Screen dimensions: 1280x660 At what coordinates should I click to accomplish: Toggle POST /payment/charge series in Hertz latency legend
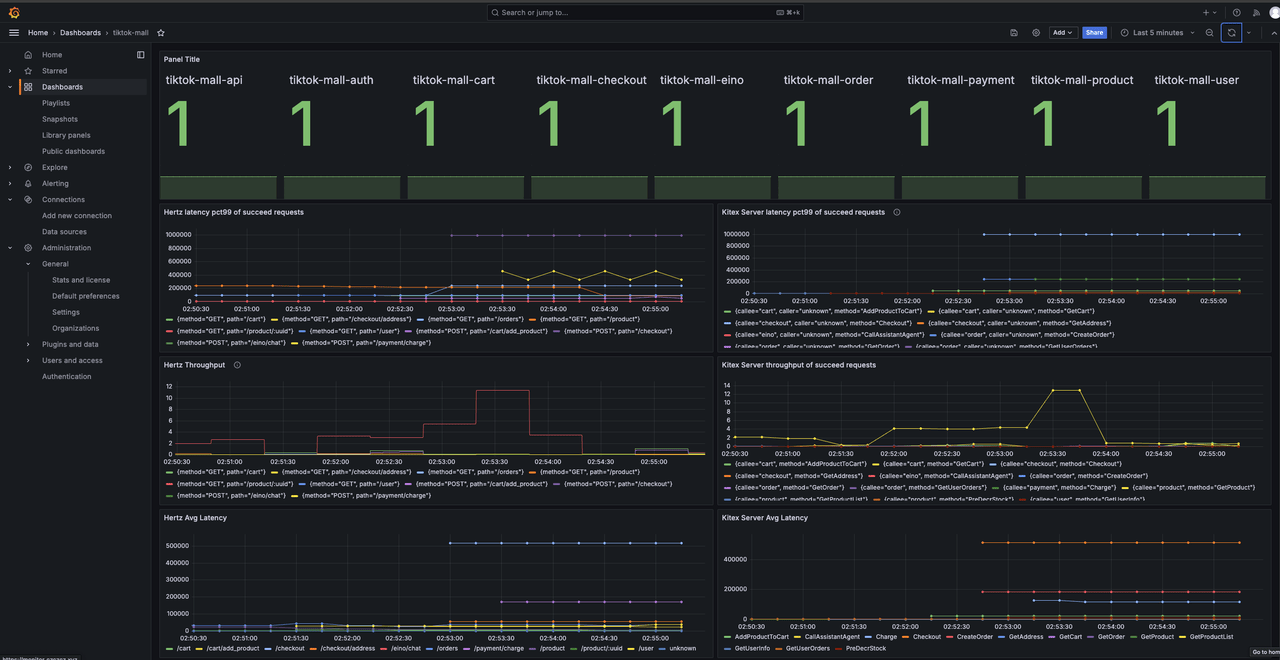365,343
